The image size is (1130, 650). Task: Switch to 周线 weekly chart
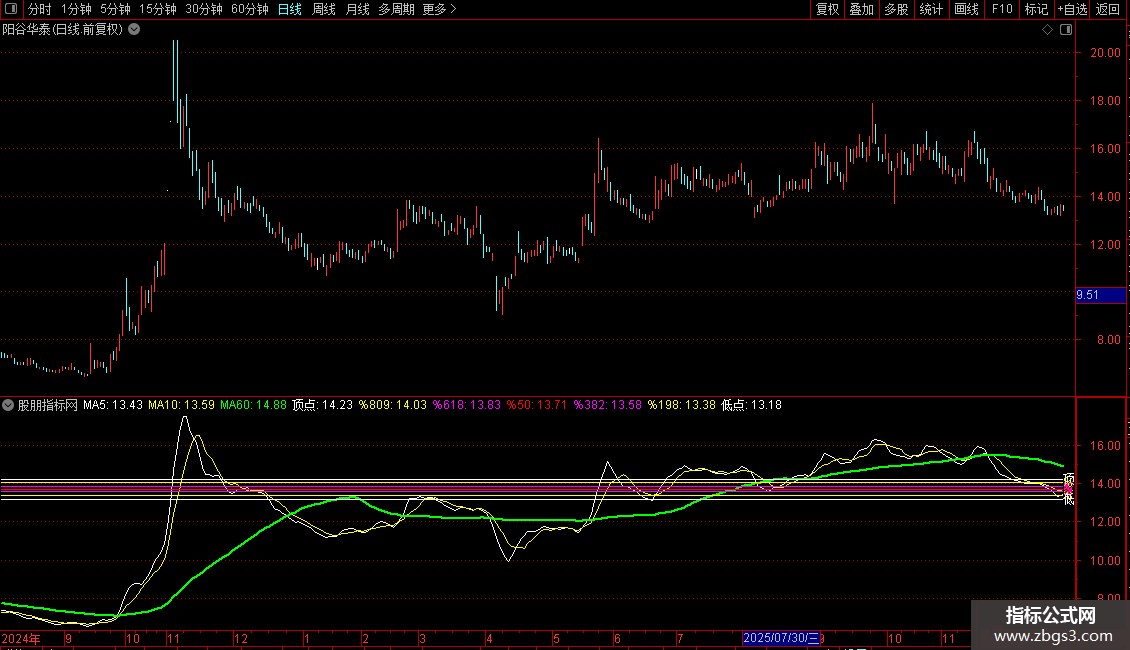(324, 9)
